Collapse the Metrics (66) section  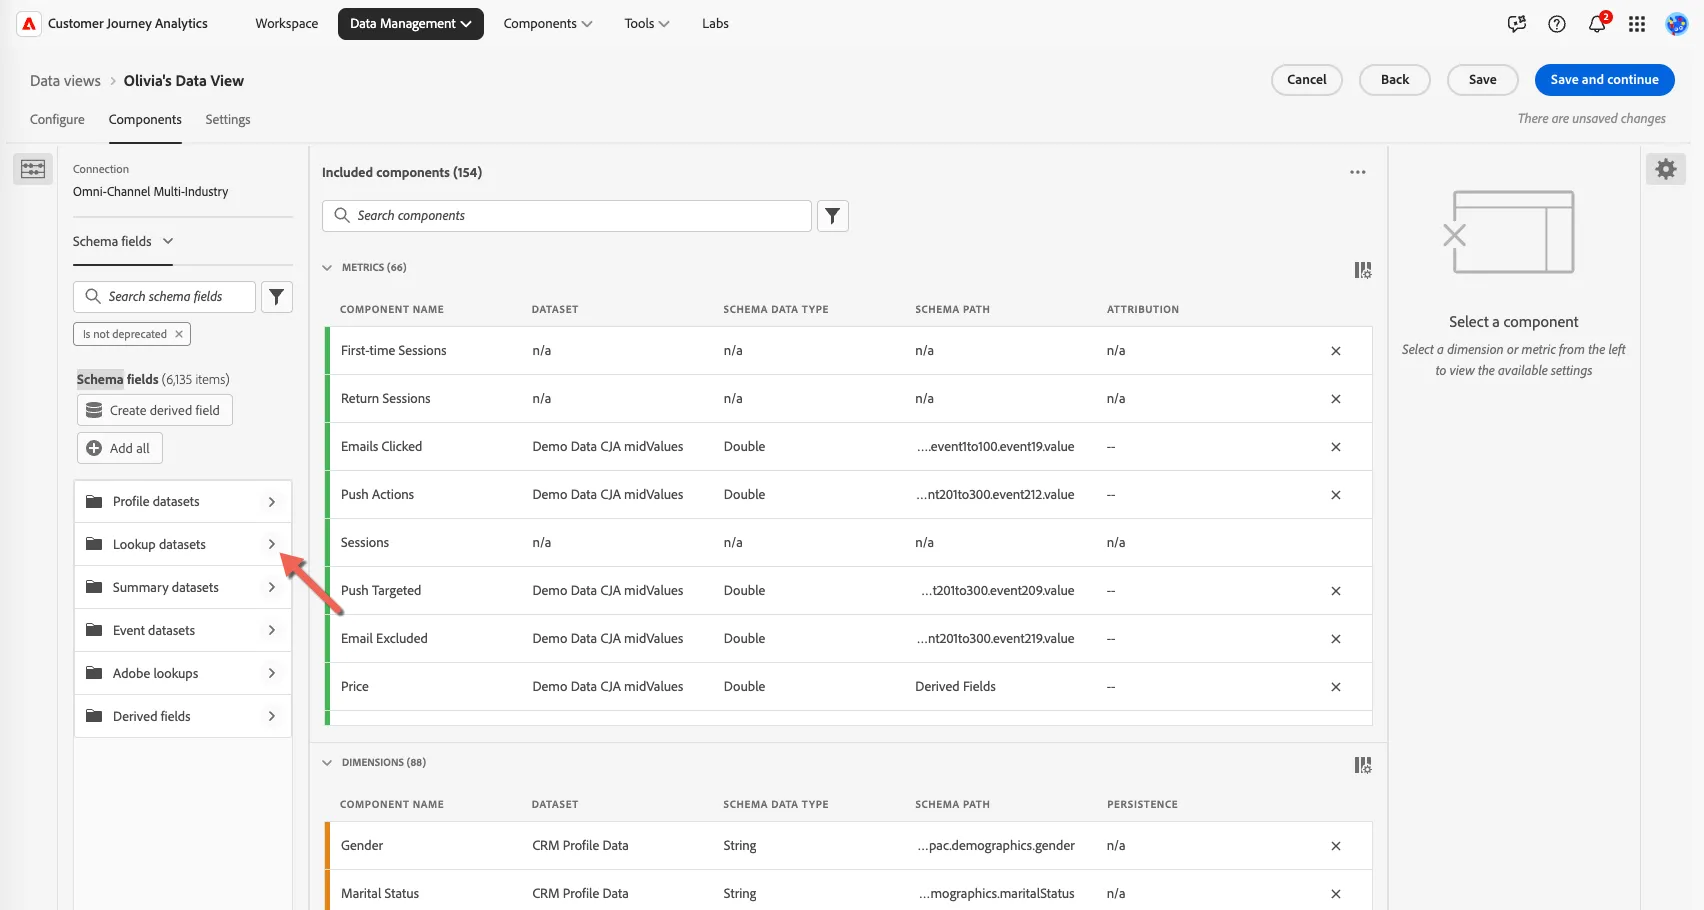tap(327, 268)
